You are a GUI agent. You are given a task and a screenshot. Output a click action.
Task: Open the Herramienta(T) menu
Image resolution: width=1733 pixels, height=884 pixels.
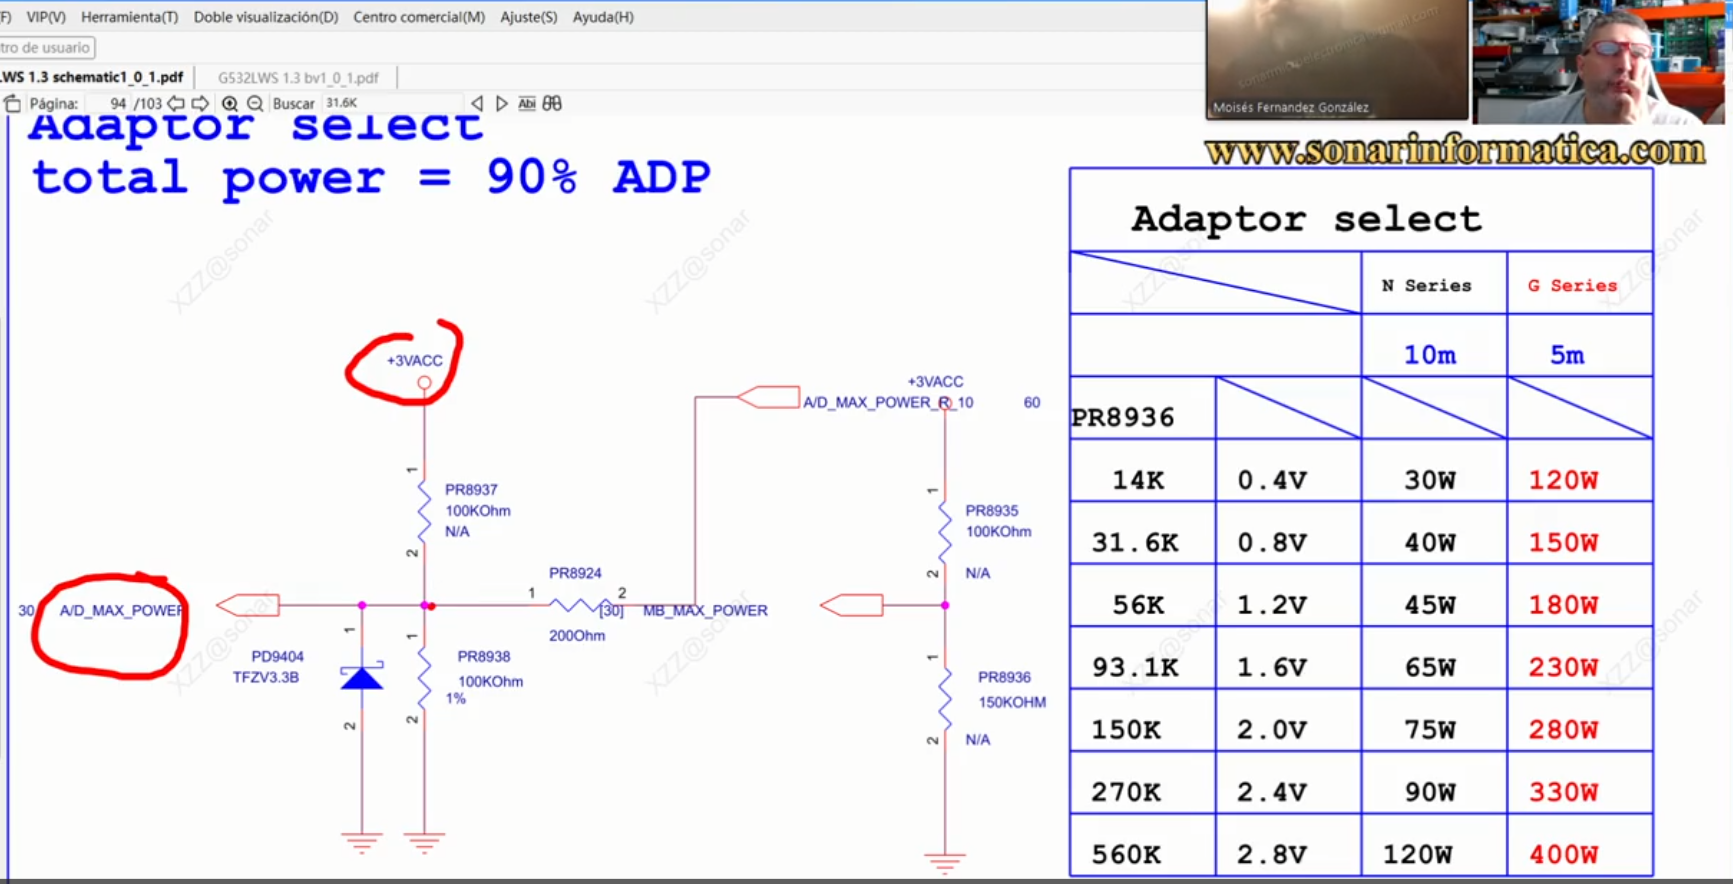(x=129, y=17)
